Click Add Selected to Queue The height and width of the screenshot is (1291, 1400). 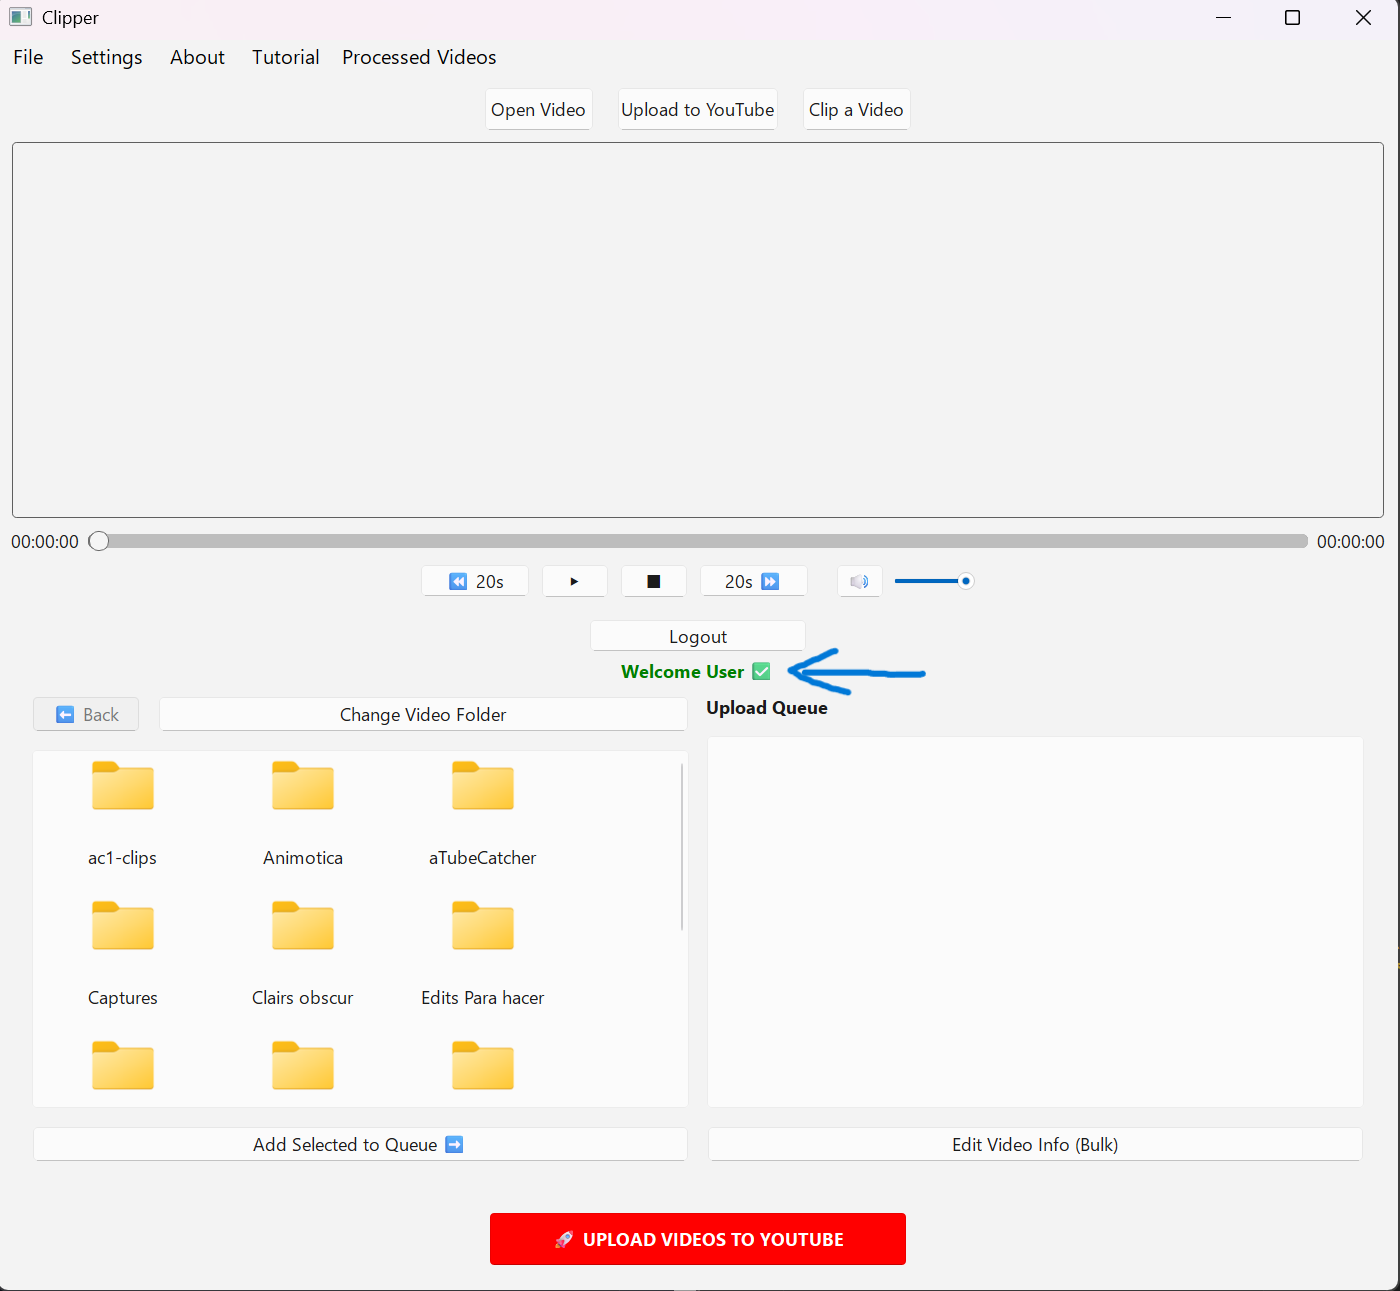click(359, 1144)
